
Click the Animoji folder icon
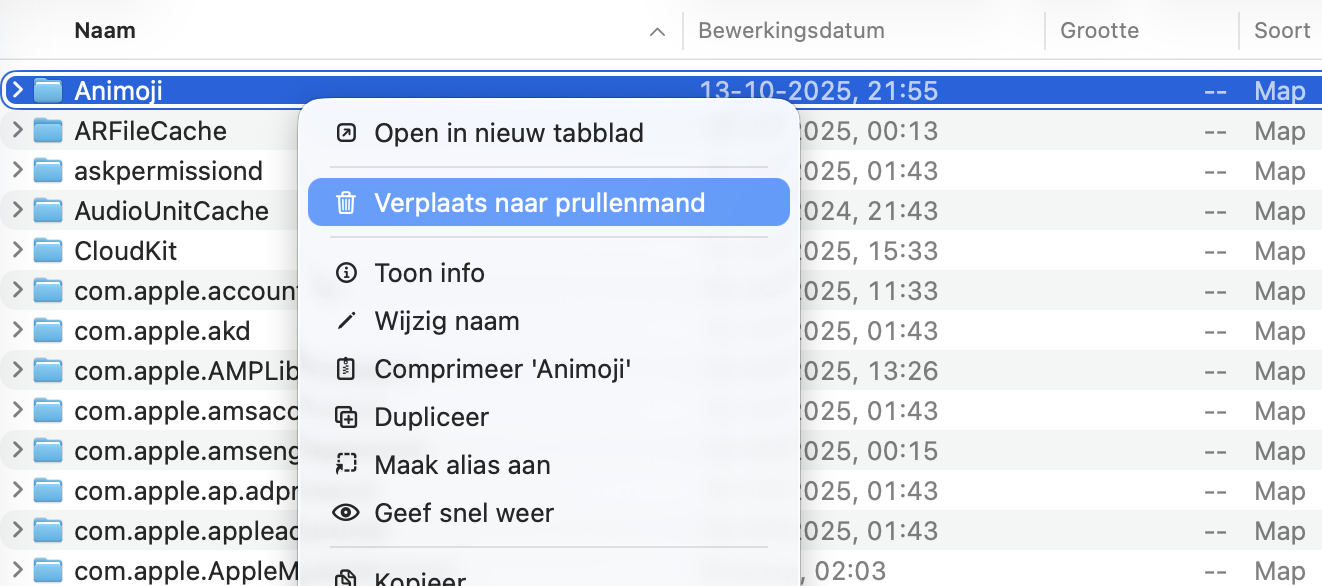point(49,90)
